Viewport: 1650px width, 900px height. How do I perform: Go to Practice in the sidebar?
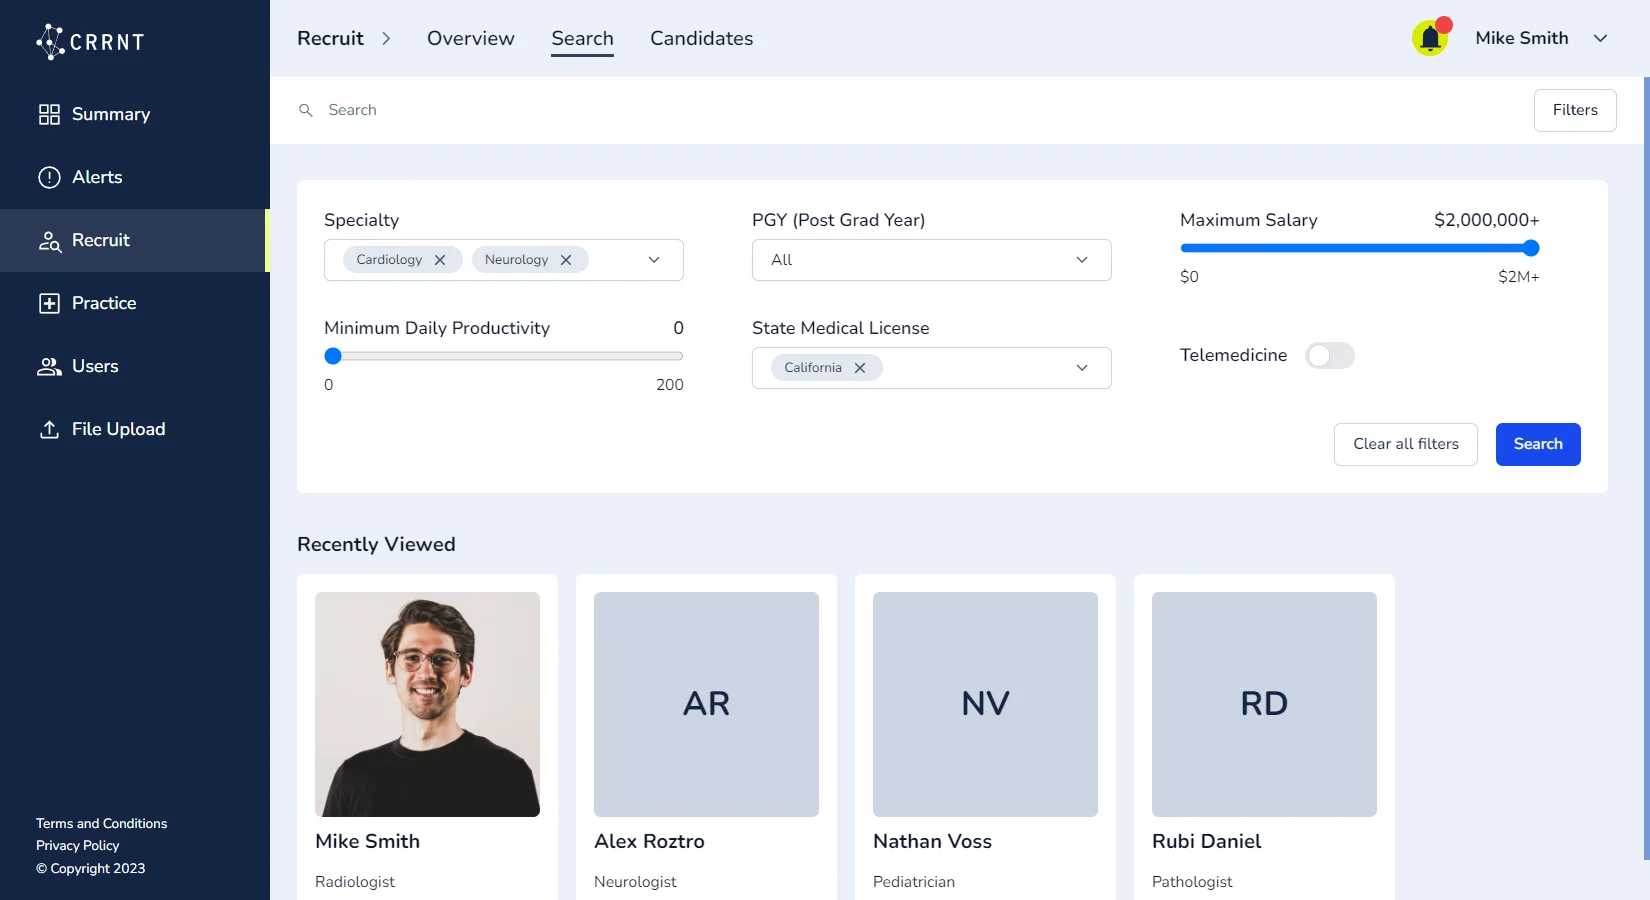(x=103, y=303)
